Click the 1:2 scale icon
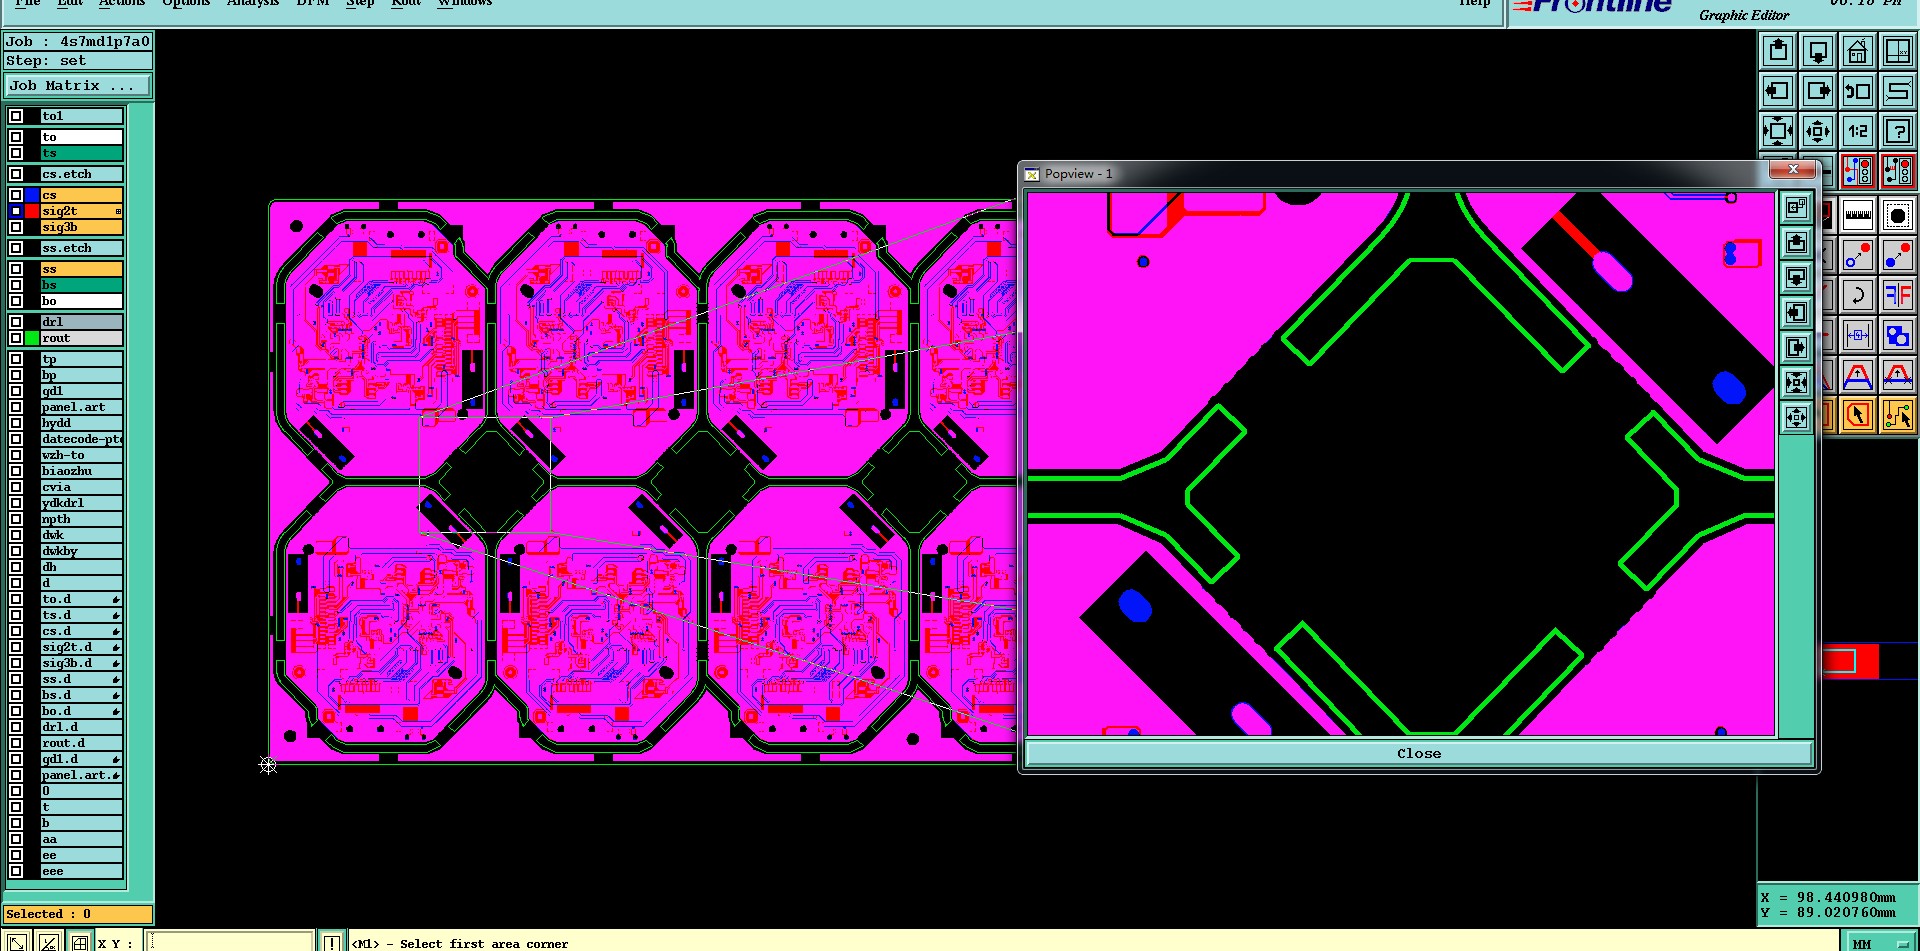 (1858, 131)
